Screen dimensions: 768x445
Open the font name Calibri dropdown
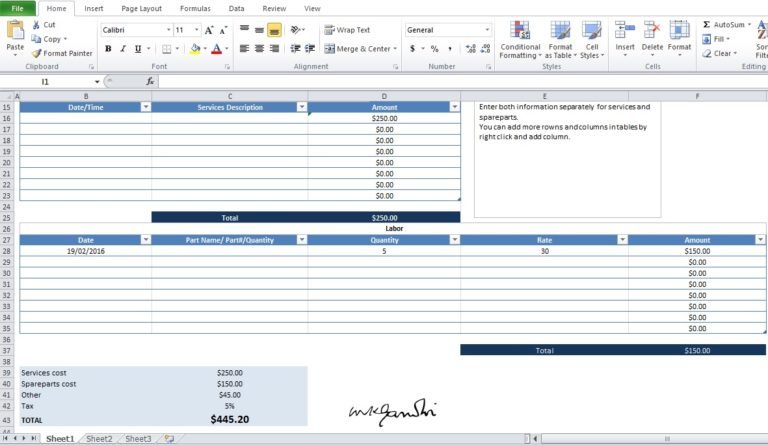166,30
